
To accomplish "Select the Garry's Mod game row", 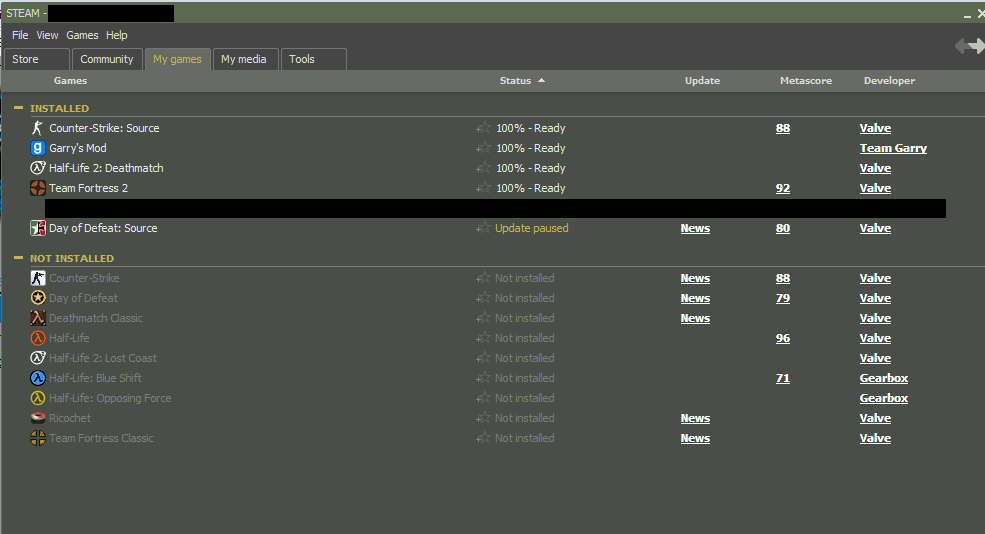I will (492, 148).
